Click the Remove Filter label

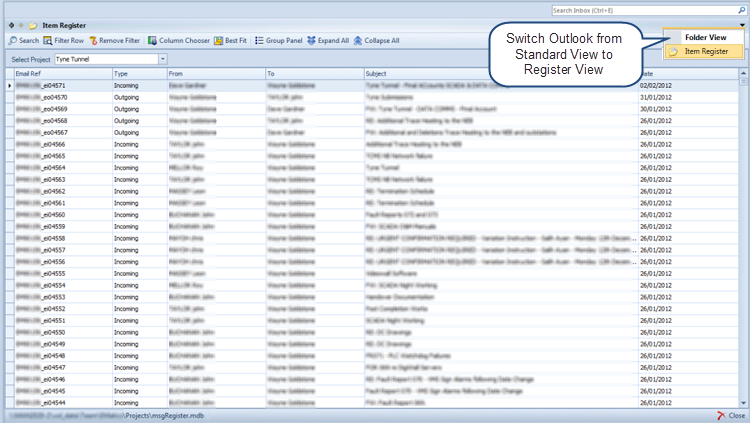coord(120,41)
